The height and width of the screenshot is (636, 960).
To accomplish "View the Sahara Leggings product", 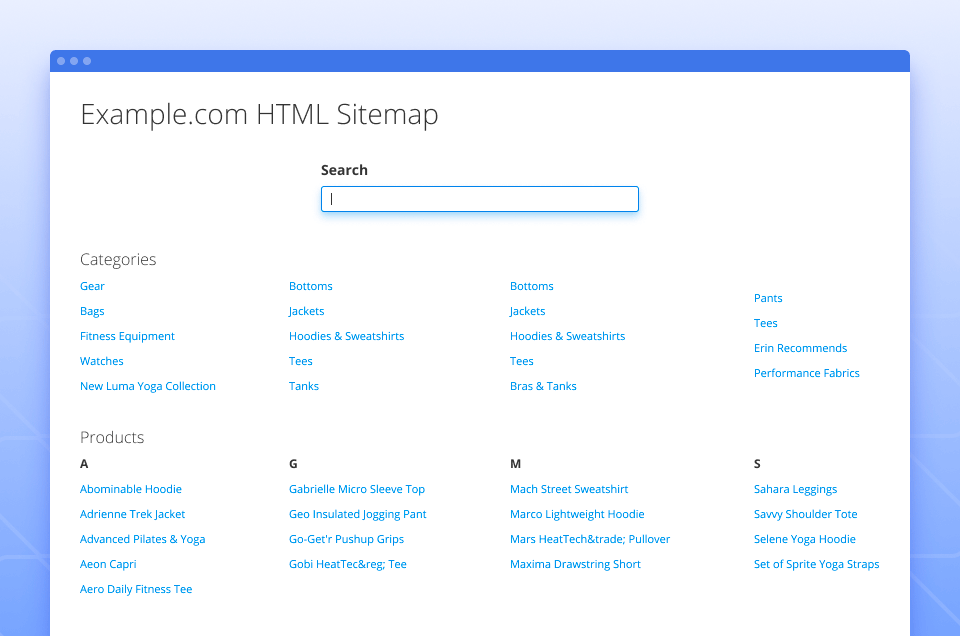I will [x=795, y=489].
